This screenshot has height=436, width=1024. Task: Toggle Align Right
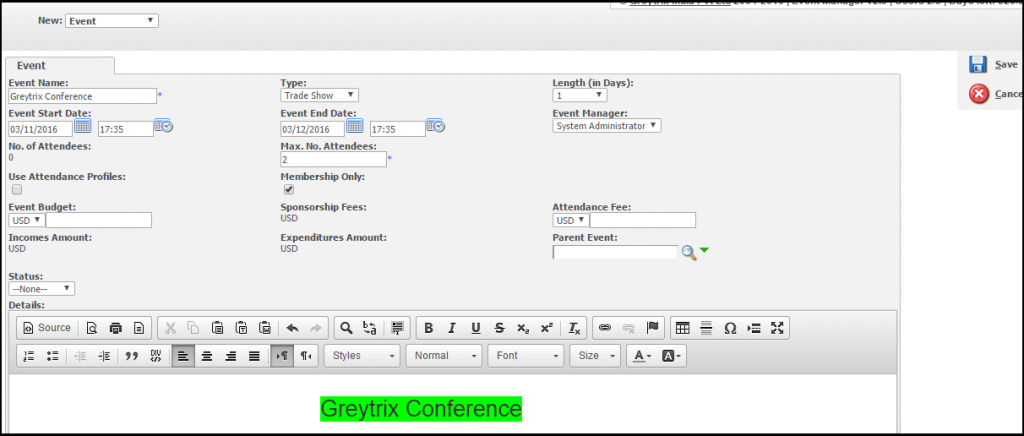(x=231, y=356)
